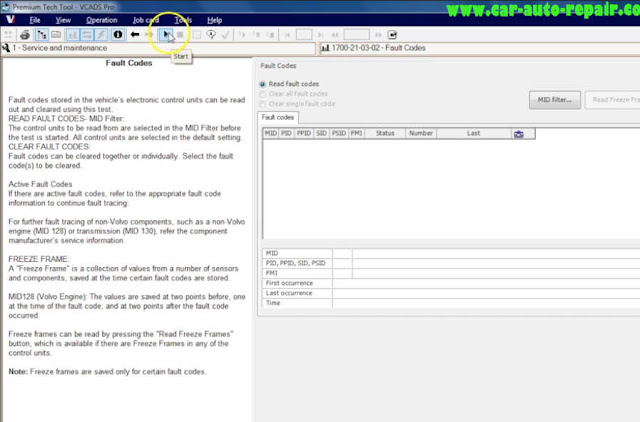
Task: Click the exit icon at toolbar end
Action: tap(392, 35)
